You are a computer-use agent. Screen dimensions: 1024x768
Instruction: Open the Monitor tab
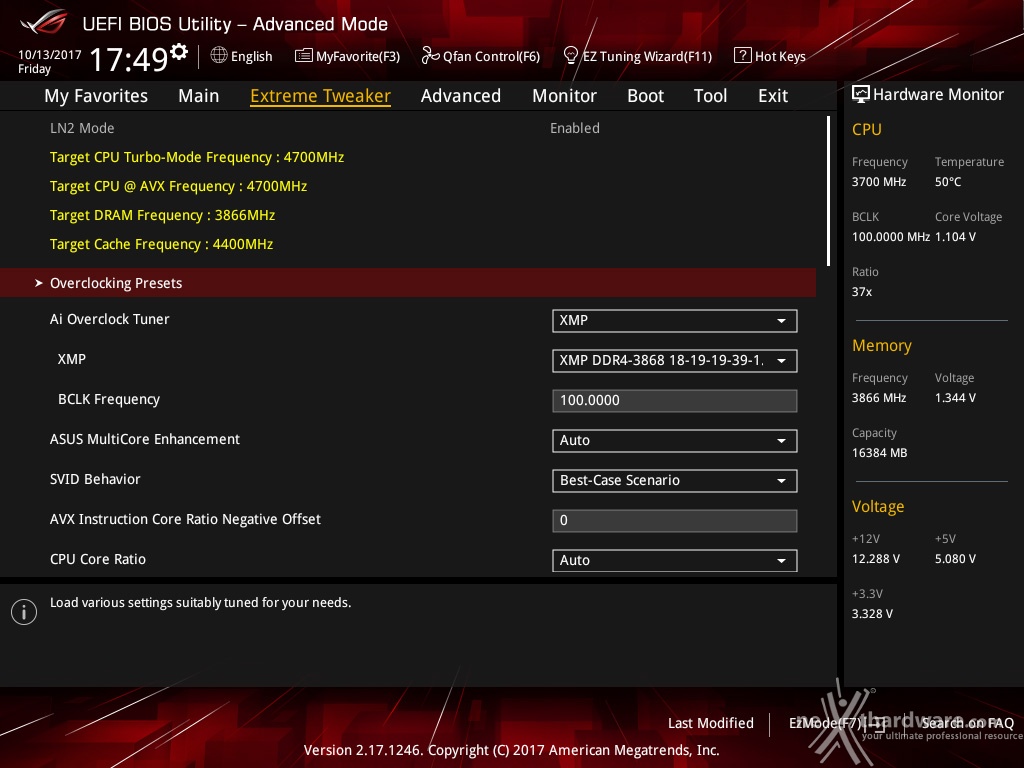pyautogui.click(x=564, y=96)
